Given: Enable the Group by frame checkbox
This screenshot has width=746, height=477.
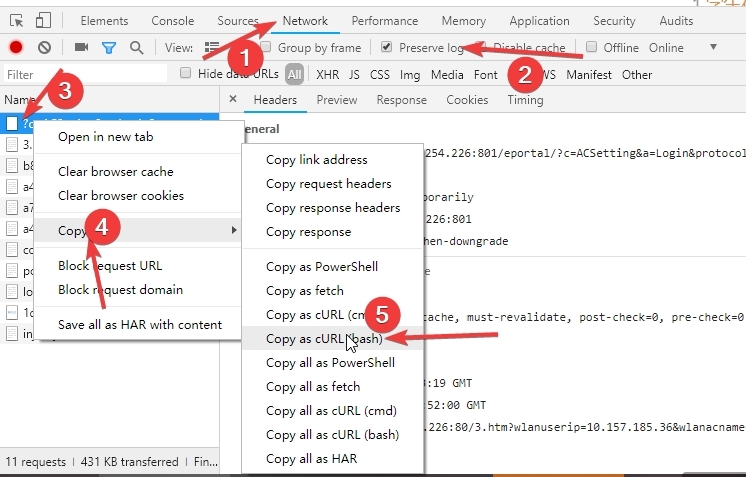Looking at the screenshot, I should (266, 47).
